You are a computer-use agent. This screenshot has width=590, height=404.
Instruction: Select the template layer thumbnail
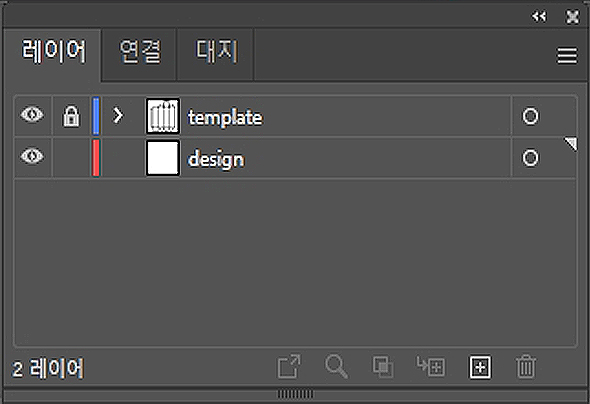163,116
